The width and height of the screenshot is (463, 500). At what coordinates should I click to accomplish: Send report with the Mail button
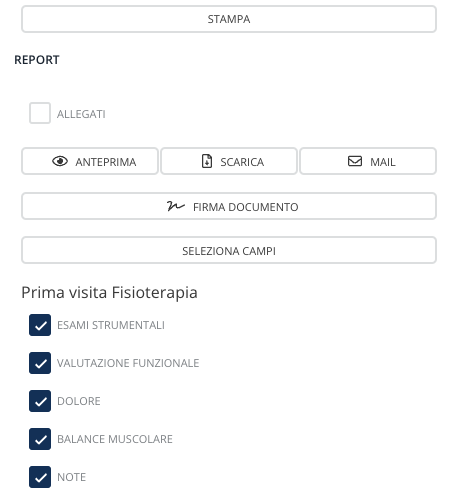point(368,161)
